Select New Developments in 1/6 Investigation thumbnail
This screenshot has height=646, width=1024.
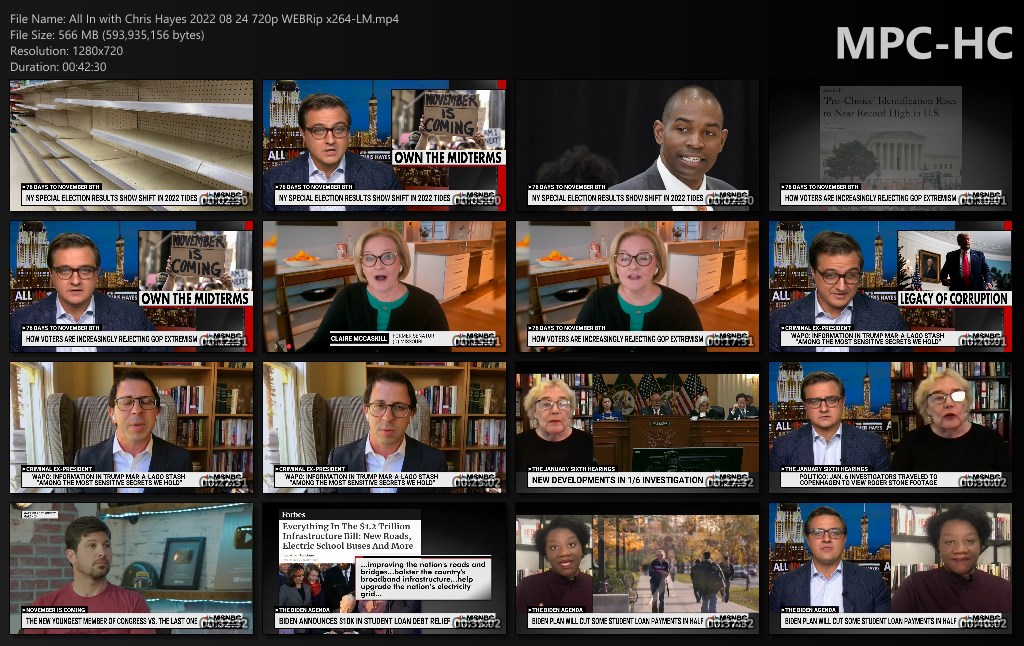tap(637, 427)
